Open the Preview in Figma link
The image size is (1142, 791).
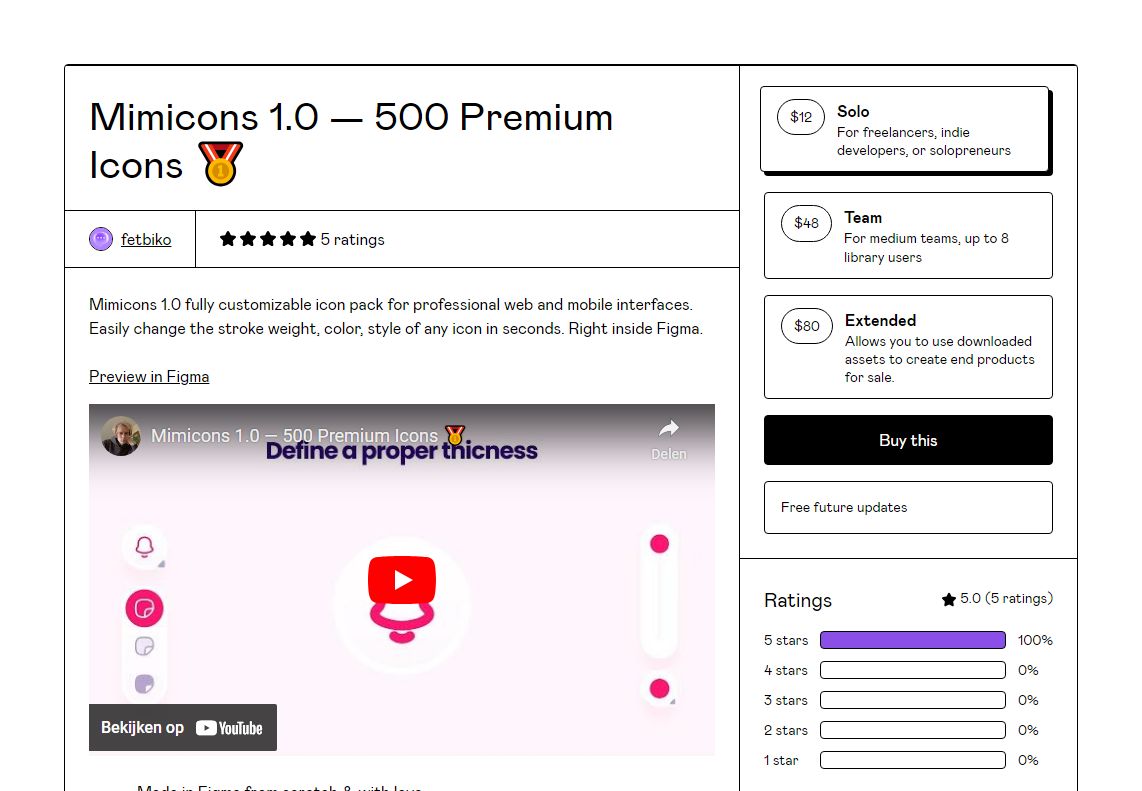(x=149, y=377)
